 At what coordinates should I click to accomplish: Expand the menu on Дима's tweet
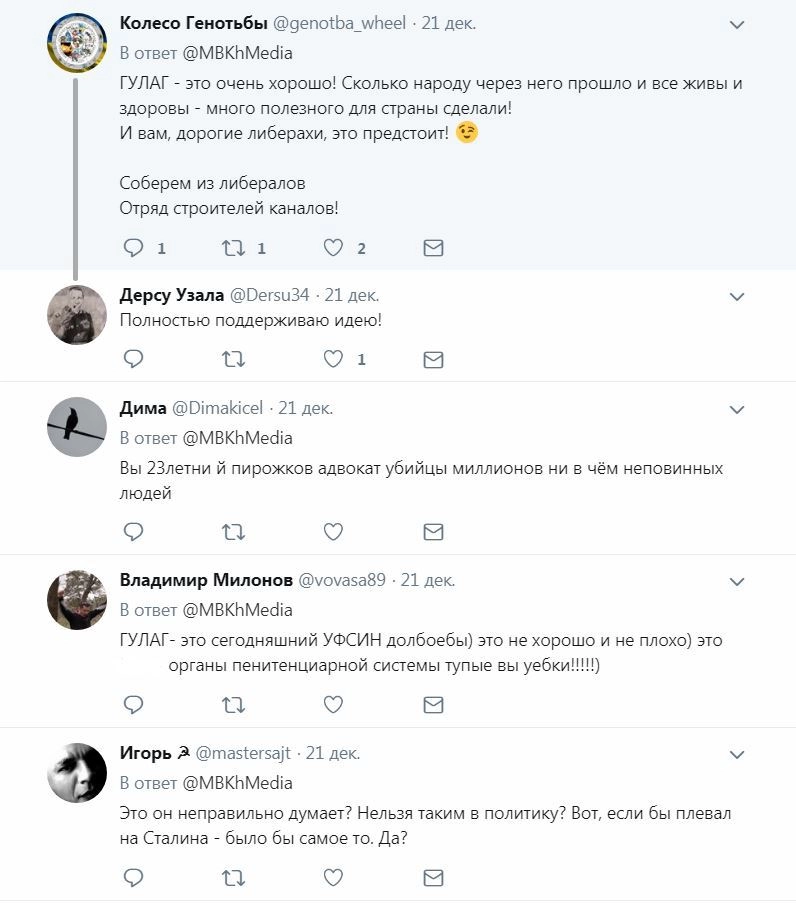point(737,409)
